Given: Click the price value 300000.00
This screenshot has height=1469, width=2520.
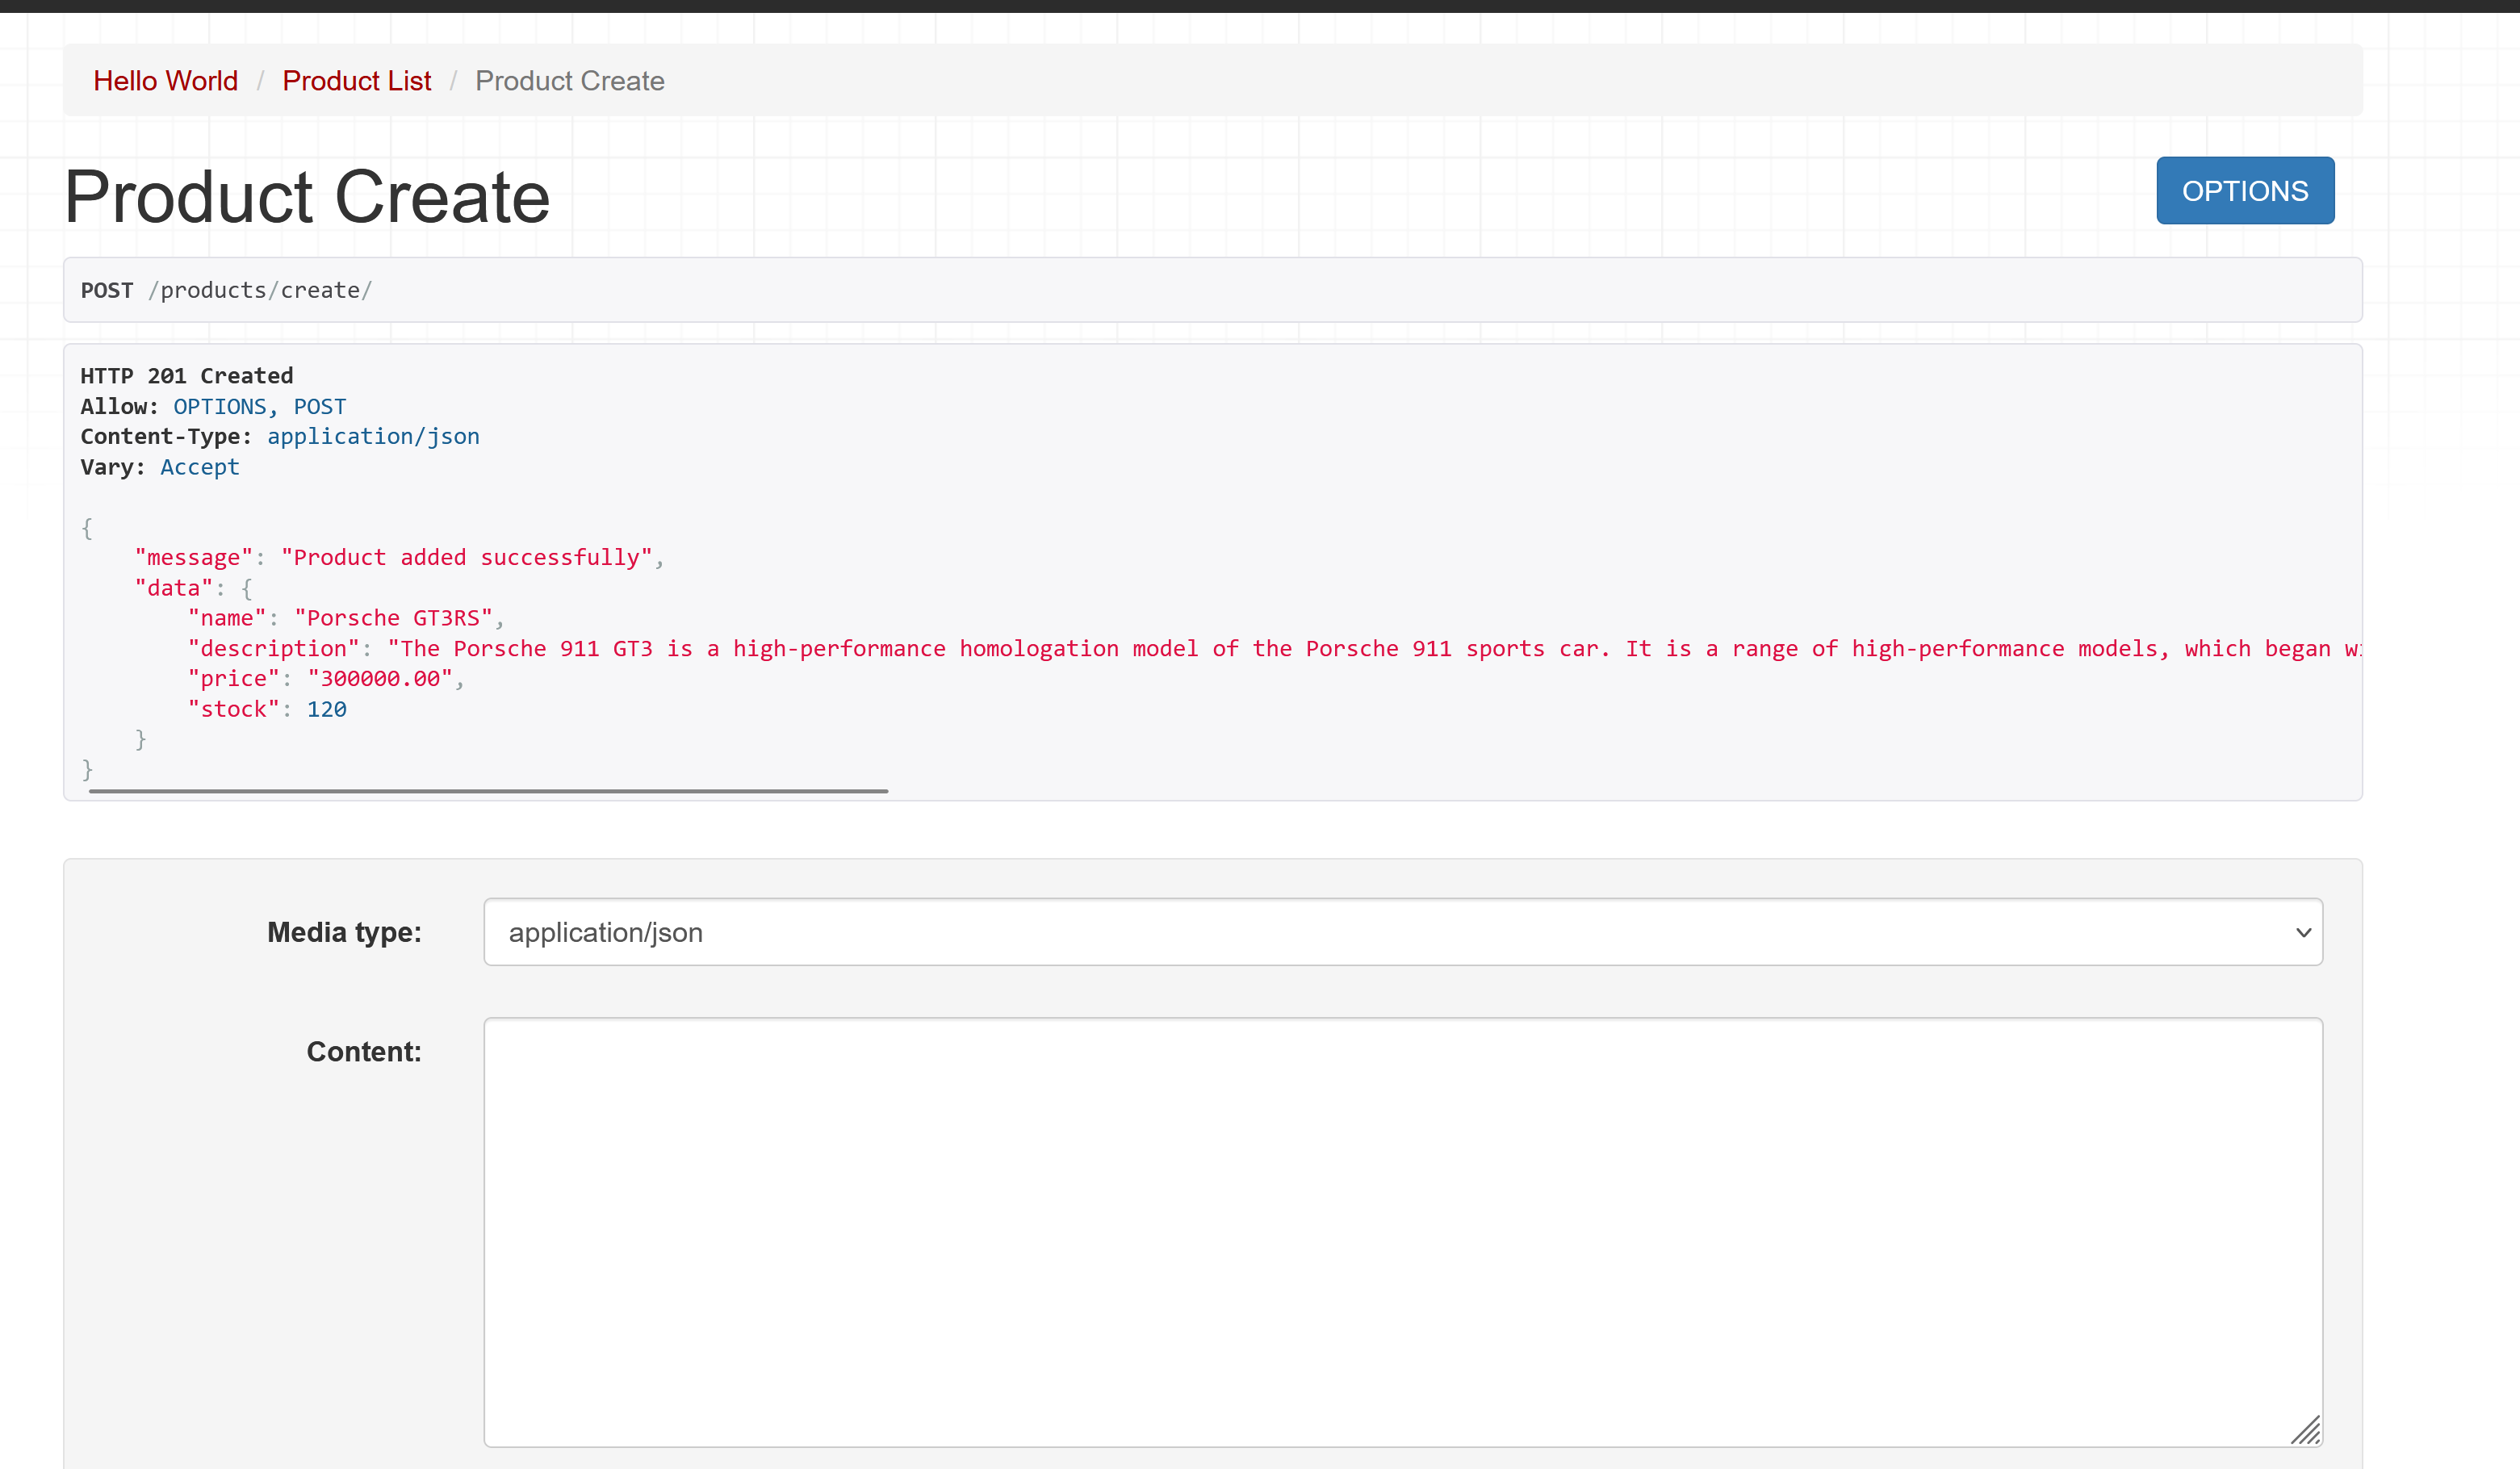Looking at the screenshot, I should (380, 679).
